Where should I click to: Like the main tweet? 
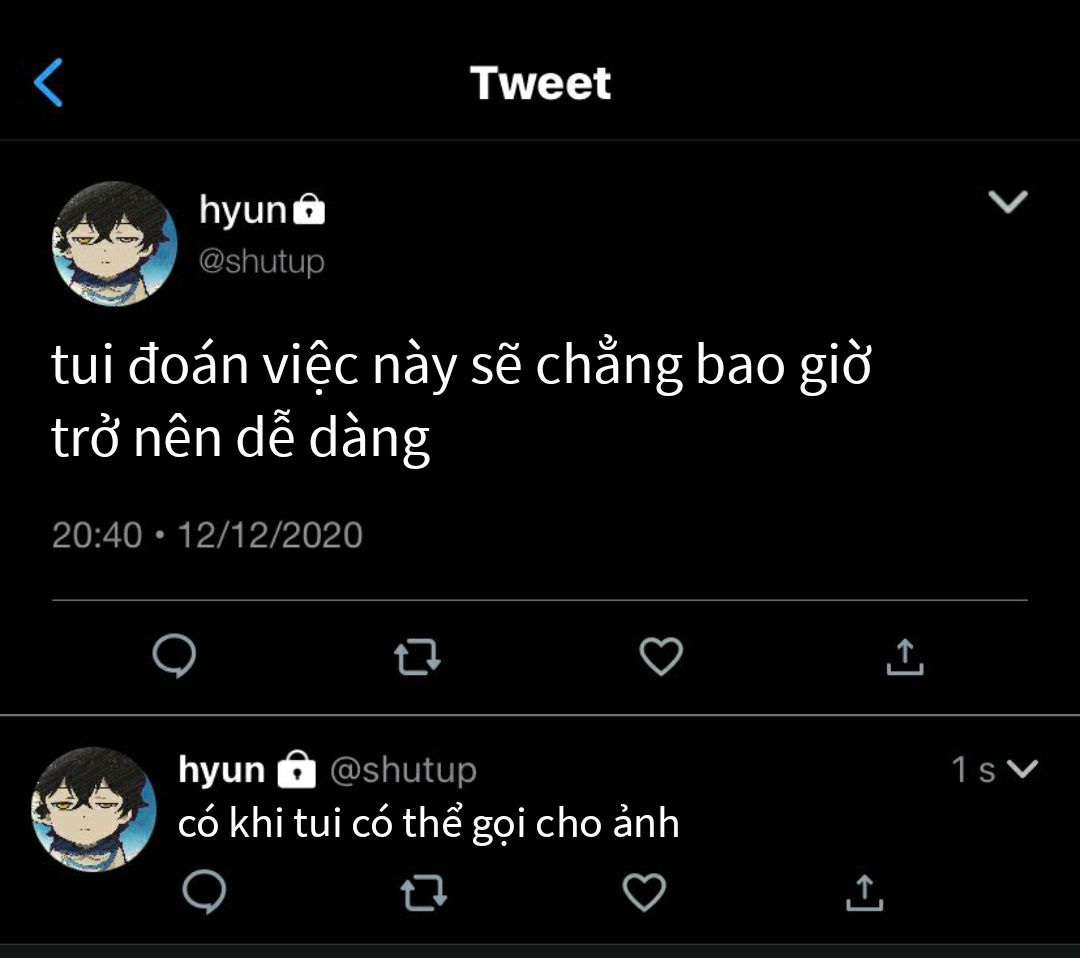pos(660,657)
